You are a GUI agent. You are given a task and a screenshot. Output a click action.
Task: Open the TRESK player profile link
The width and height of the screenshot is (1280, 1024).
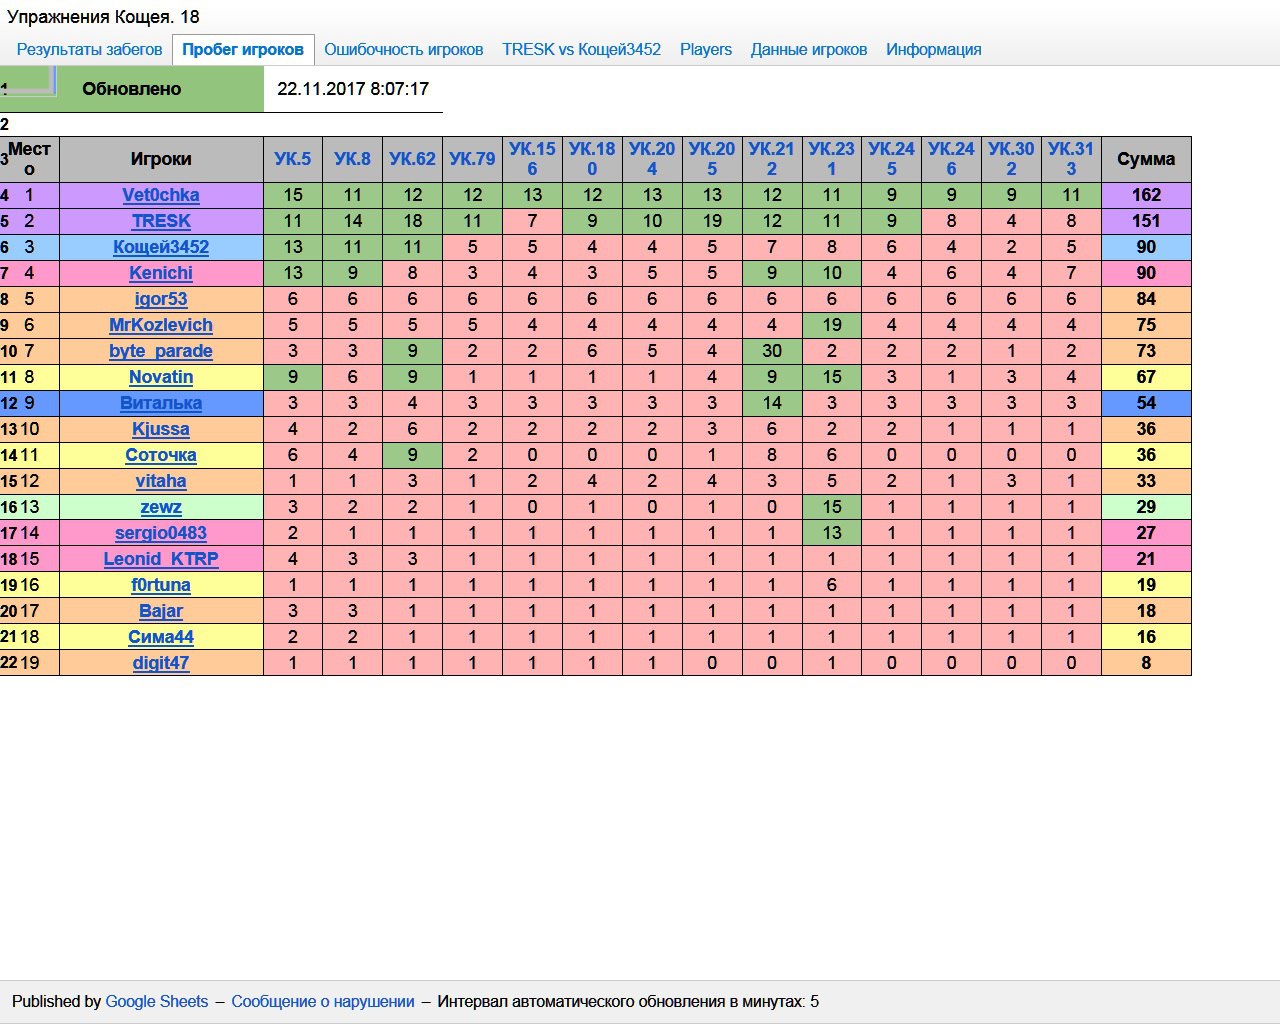[x=161, y=221]
